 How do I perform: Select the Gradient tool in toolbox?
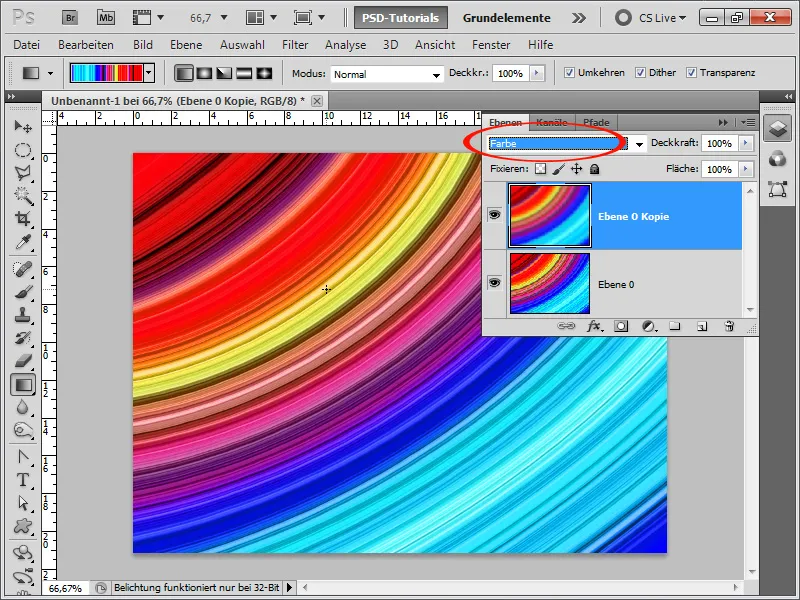point(23,385)
